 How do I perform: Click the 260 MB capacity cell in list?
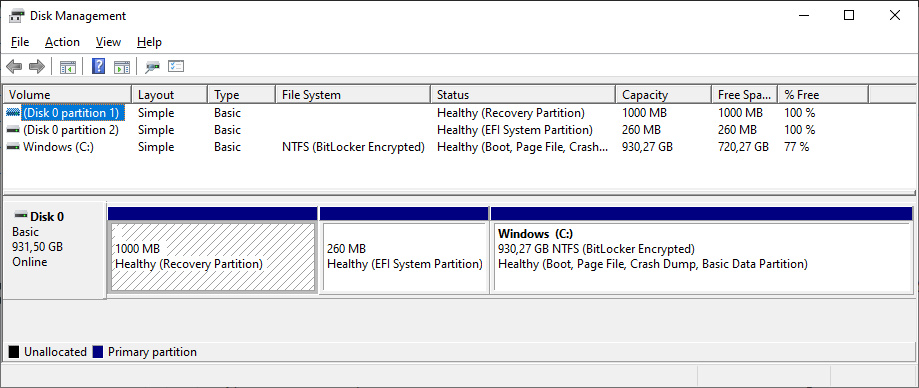pos(641,130)
